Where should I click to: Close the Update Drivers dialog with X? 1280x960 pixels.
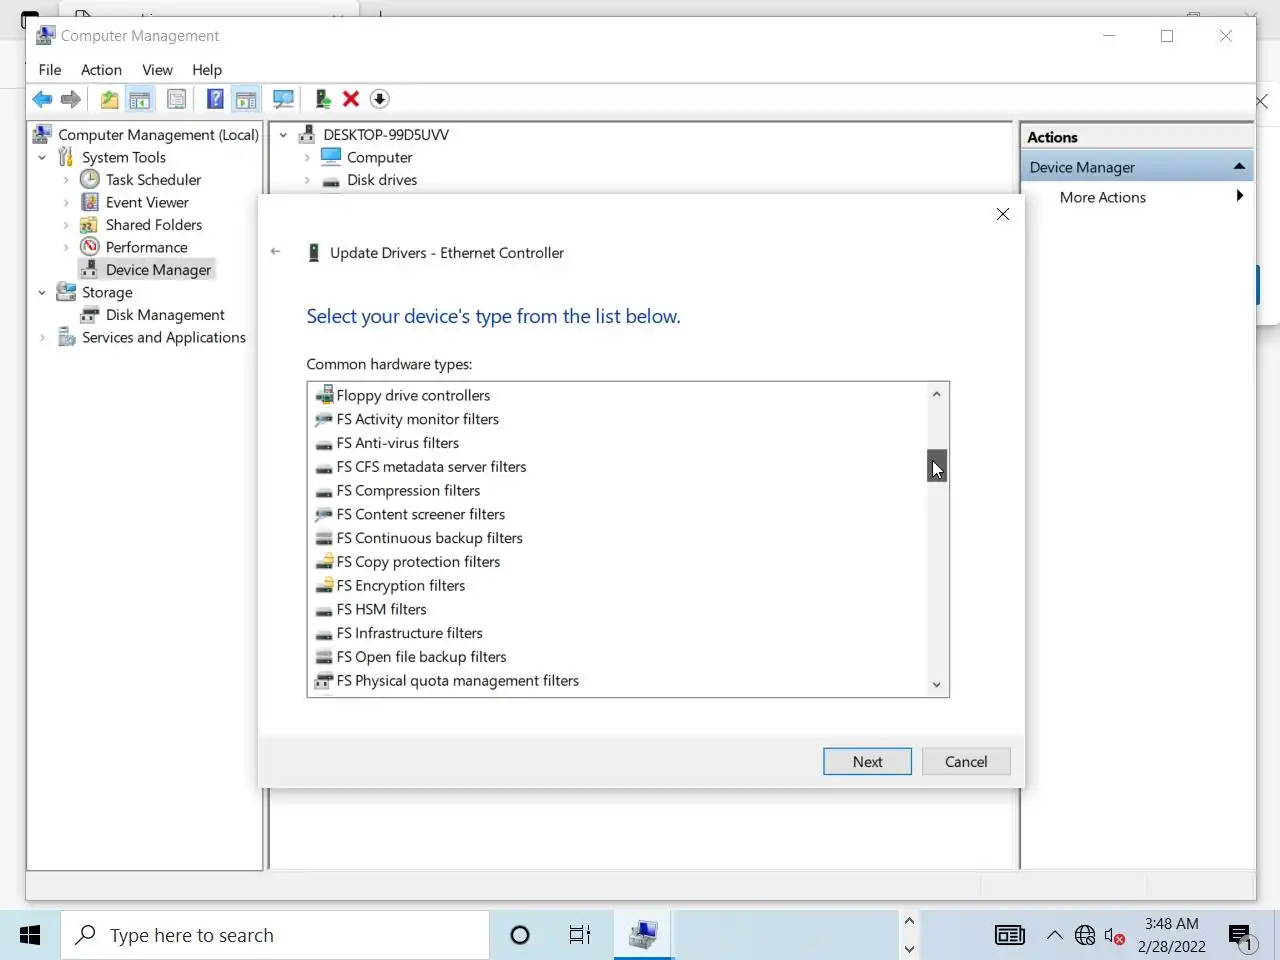[x=1003, y=214]
